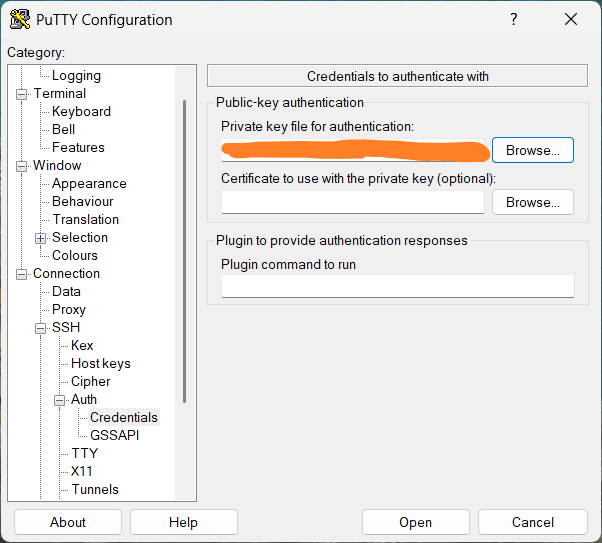Image resolution: width=602 pixels, height=543 pixels.
Task: Open the Colours settings category
Action: (75, 256)
